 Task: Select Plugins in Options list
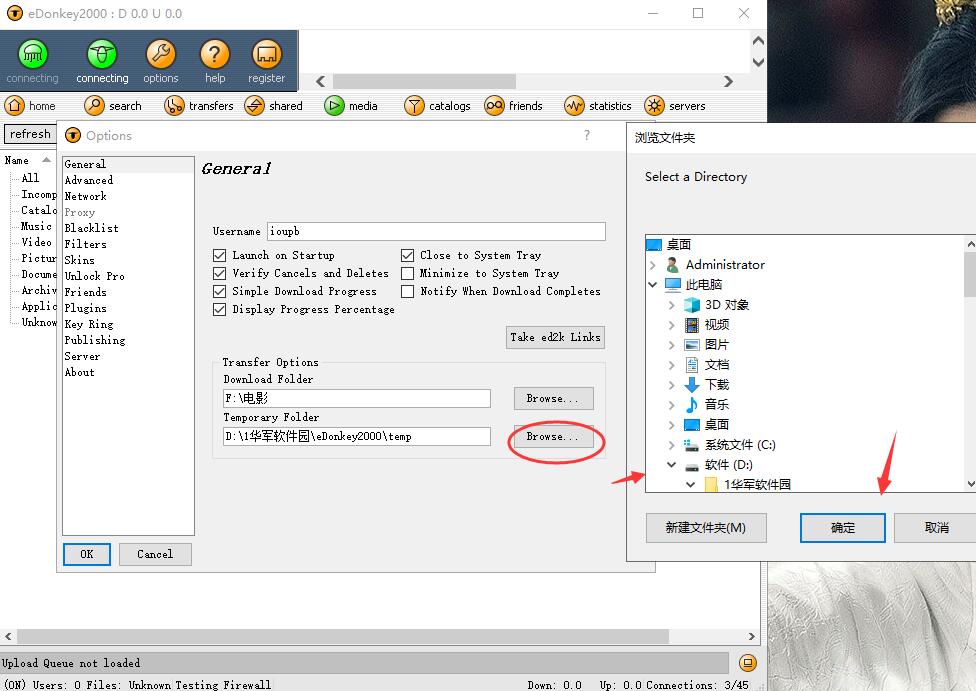(x=85, y=308)
